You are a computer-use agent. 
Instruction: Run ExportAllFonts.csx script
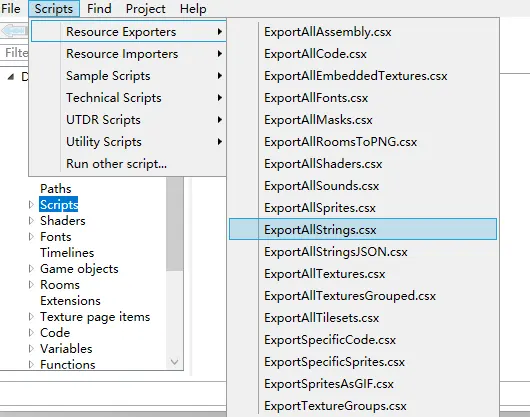[x=363, y=97]
